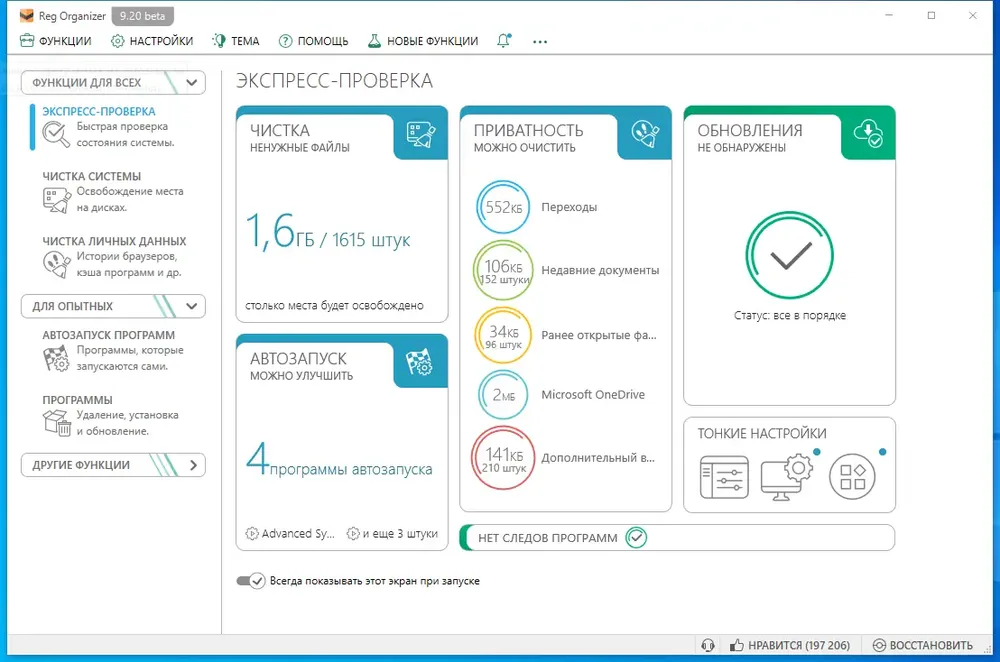Click the Ранее открытые фа... label

599,335
